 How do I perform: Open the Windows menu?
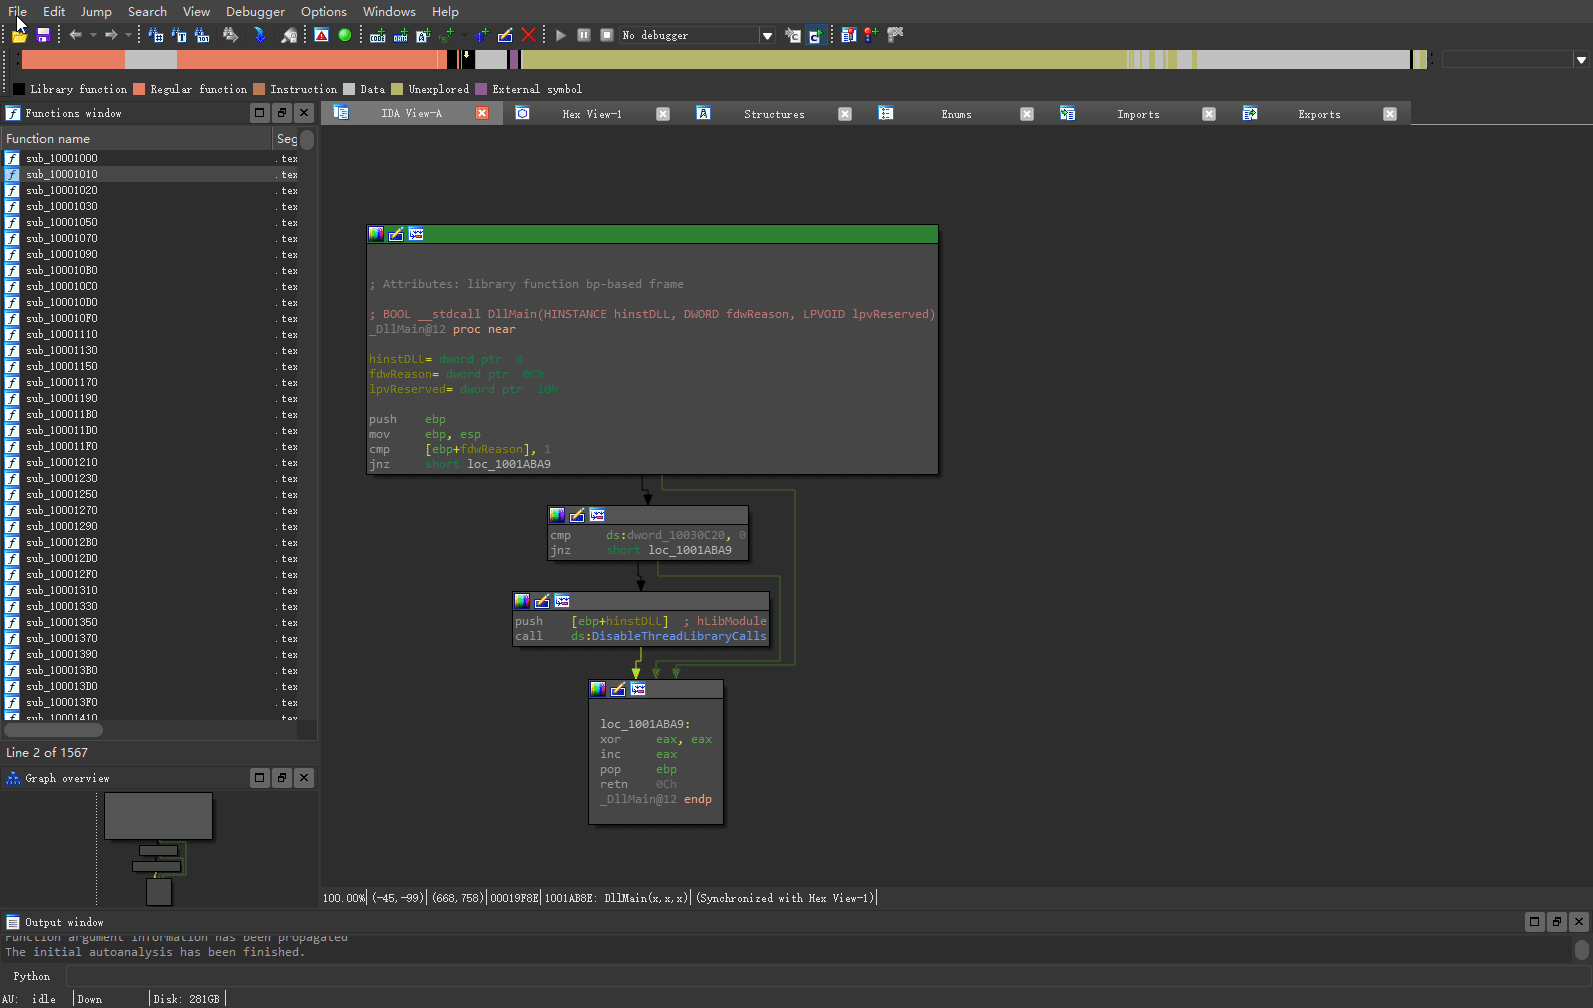pos(389,11)
